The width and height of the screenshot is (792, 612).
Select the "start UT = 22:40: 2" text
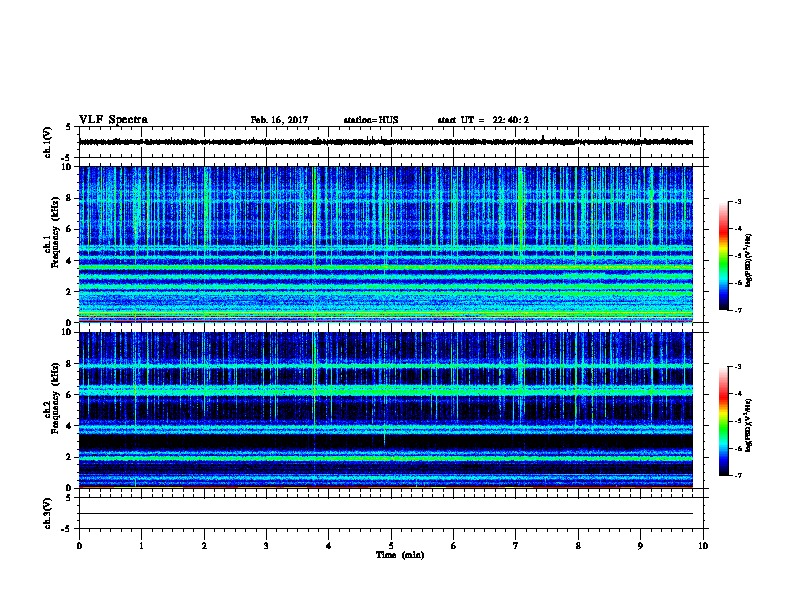[483, 120]
